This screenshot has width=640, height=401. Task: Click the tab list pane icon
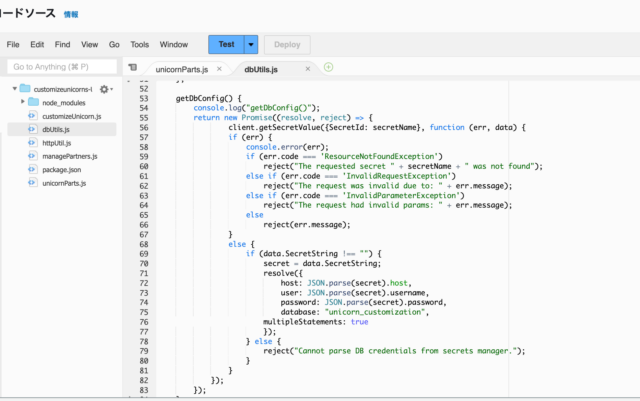pos(132,68)
